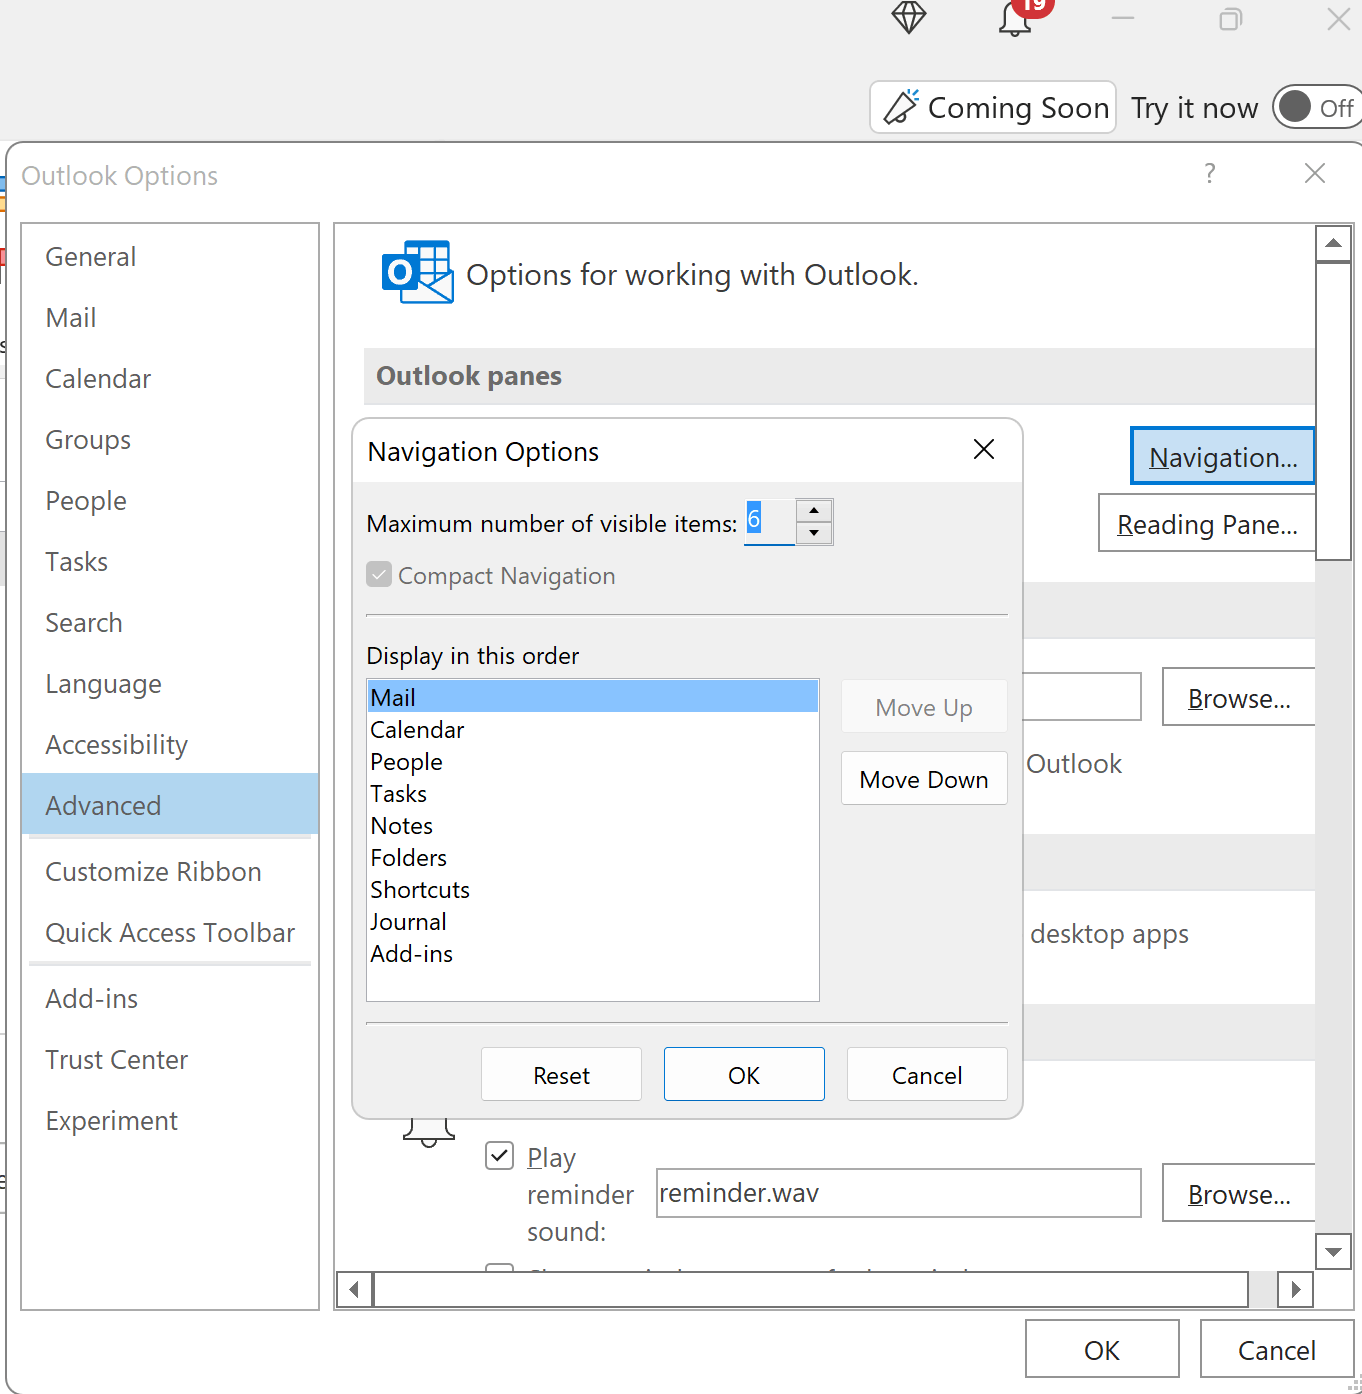Click the Move Down button
The width and height of the screenshot is (1362, 1394).
pyautogui.click(x=924, y=779)
